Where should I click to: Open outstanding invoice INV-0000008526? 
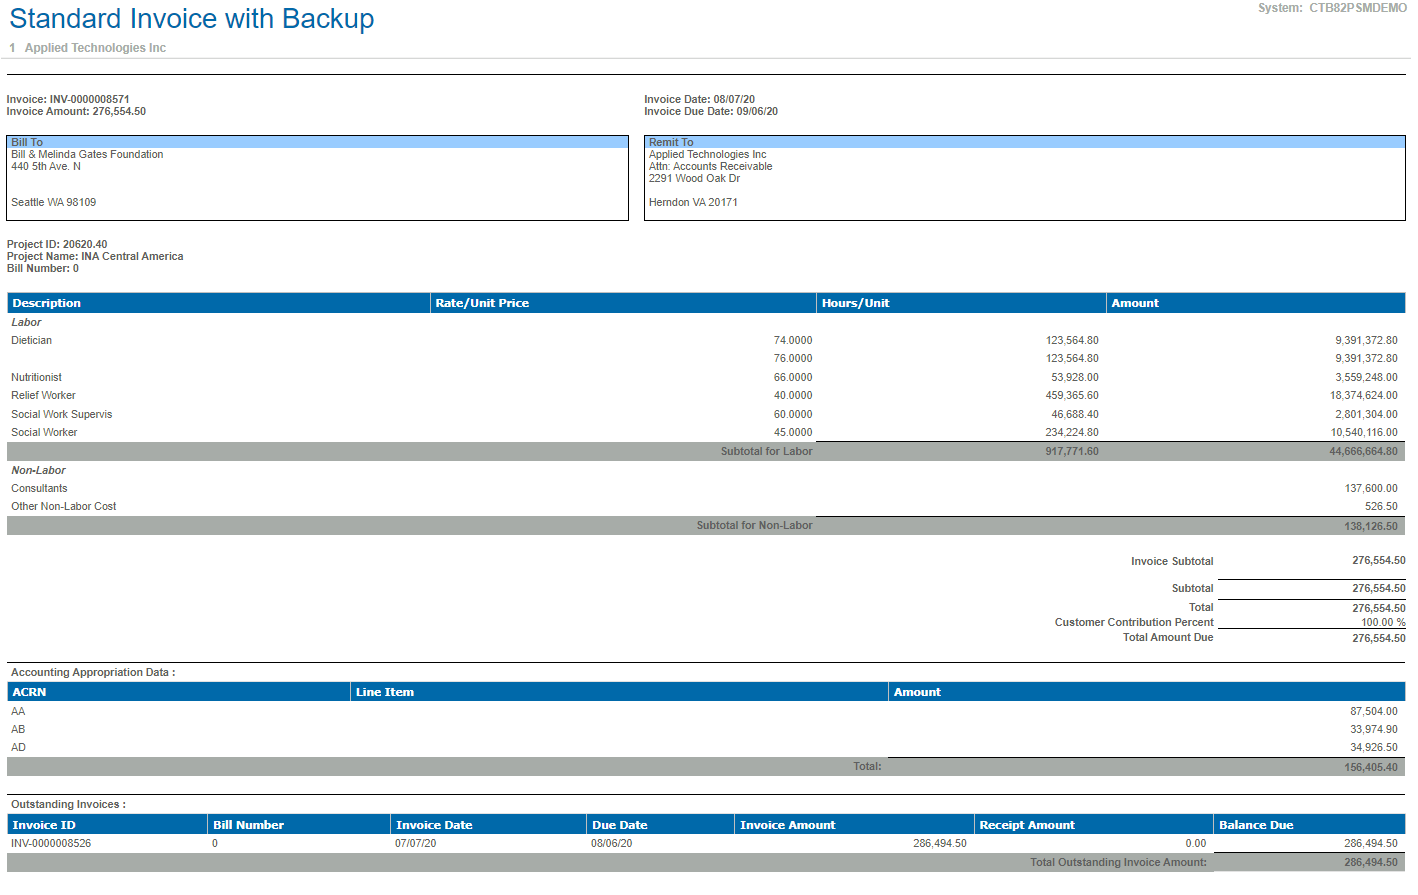pyautogui.click(x=51, y=844)
